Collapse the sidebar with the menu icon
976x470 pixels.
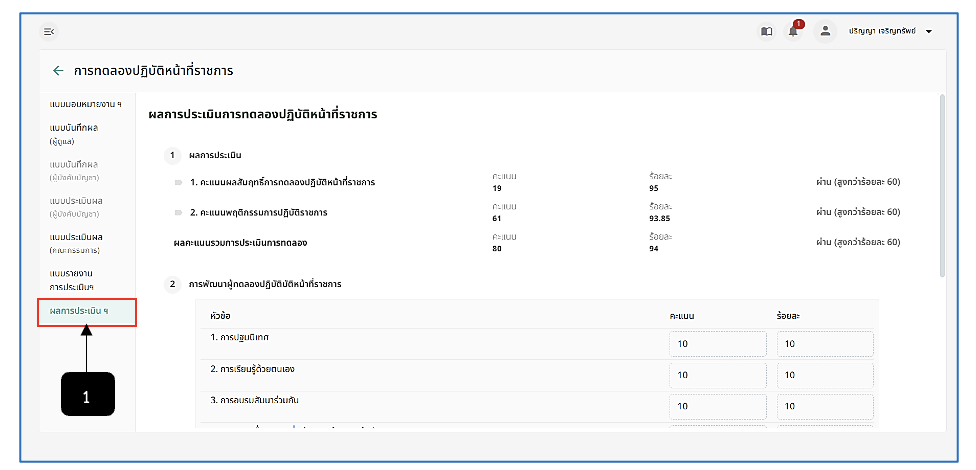(x=49, y=32)
